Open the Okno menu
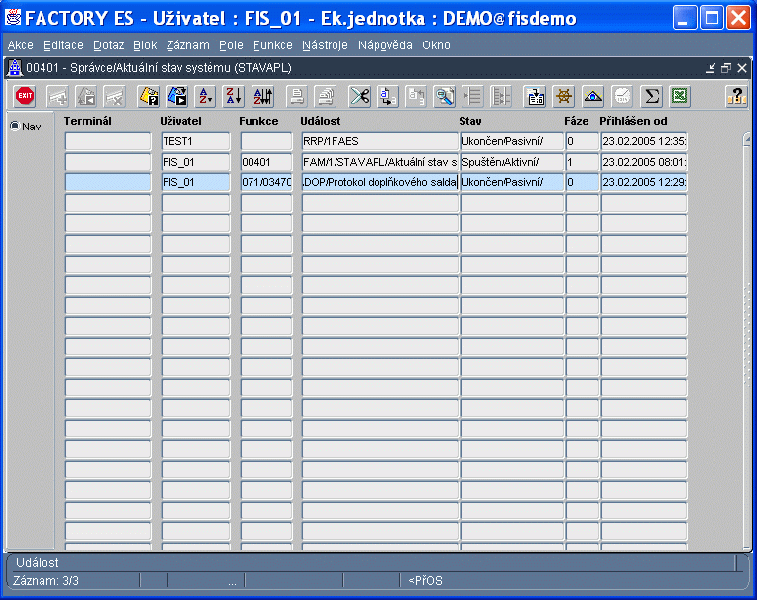757x600 pixels. (x=436, y=45)
